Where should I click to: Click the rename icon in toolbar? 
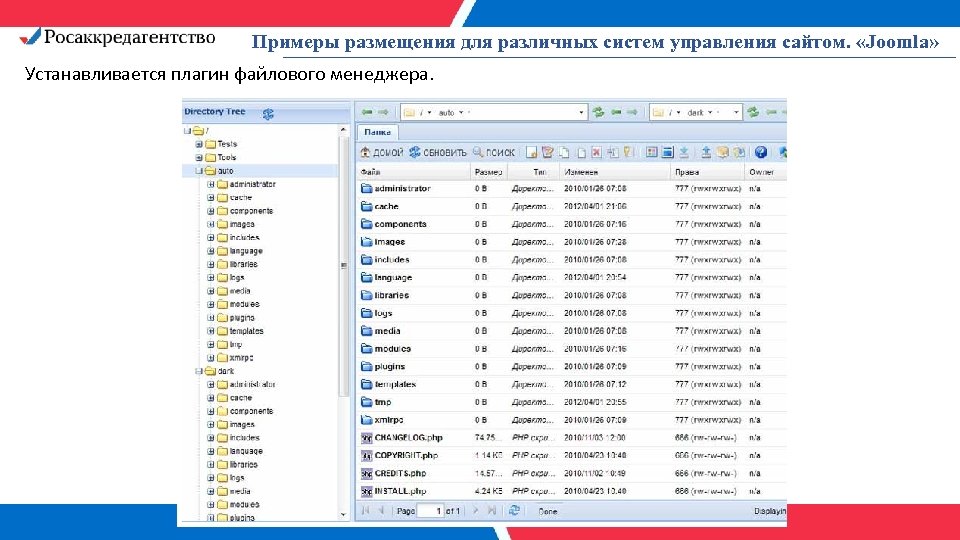pos(613,152)
